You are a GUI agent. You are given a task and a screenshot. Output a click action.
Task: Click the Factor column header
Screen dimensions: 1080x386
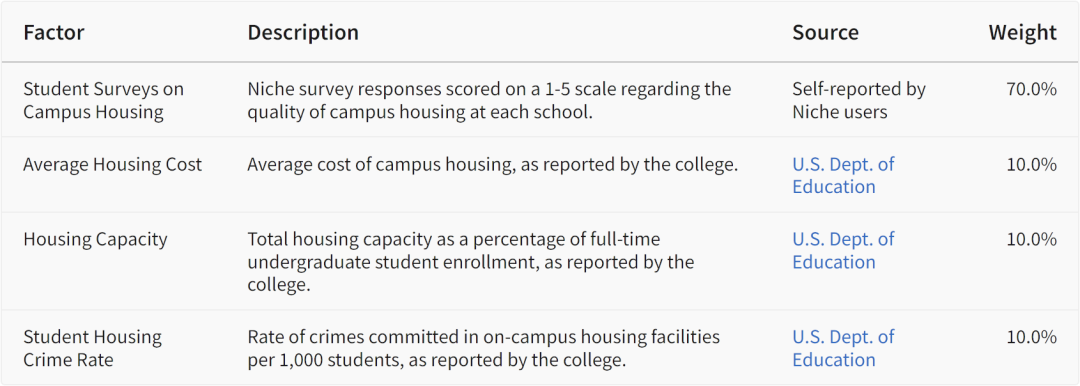pyautogui.click(x=54, y=32)
